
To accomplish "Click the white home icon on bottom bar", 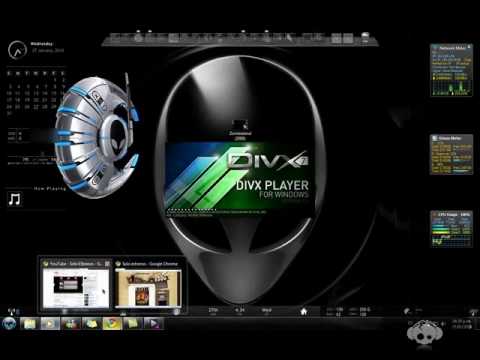I will pos(304,312).
